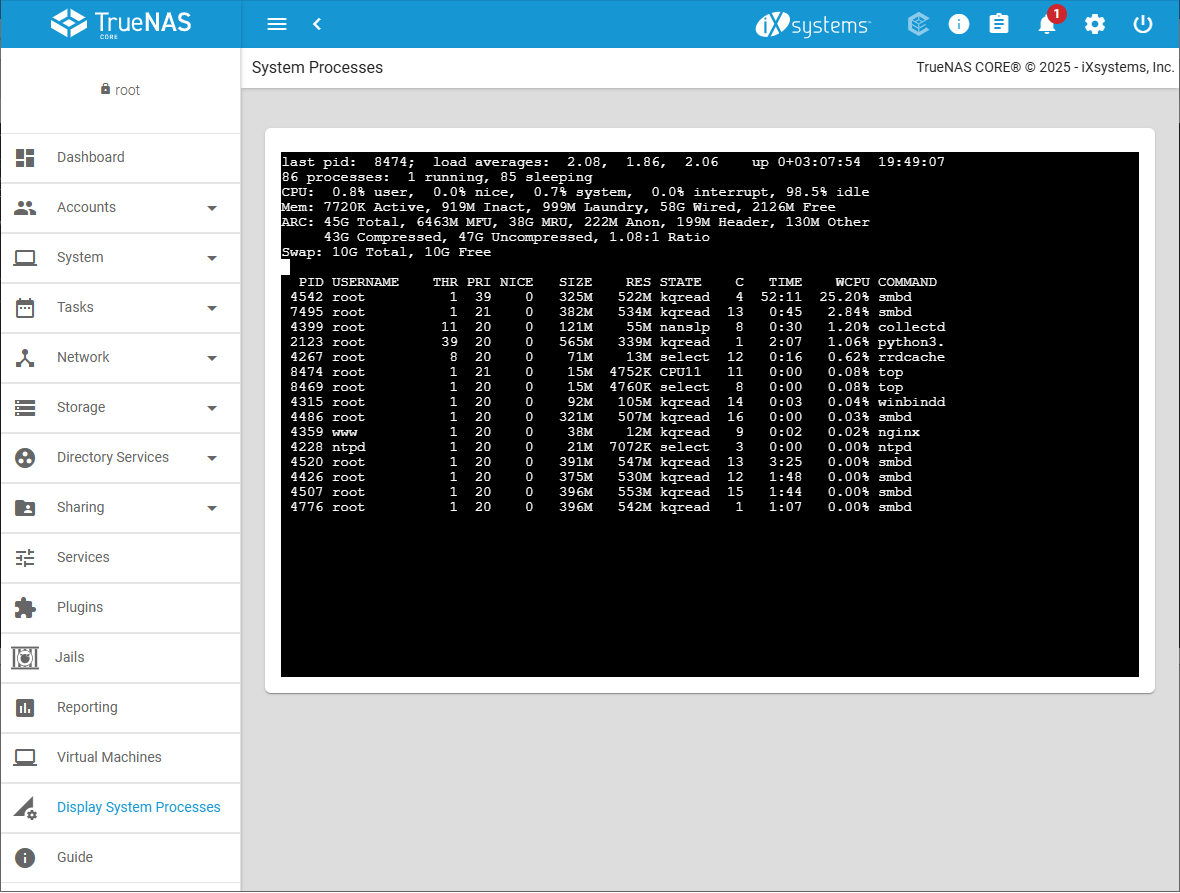Click the Tasks calendar icon

pos(25,308)
